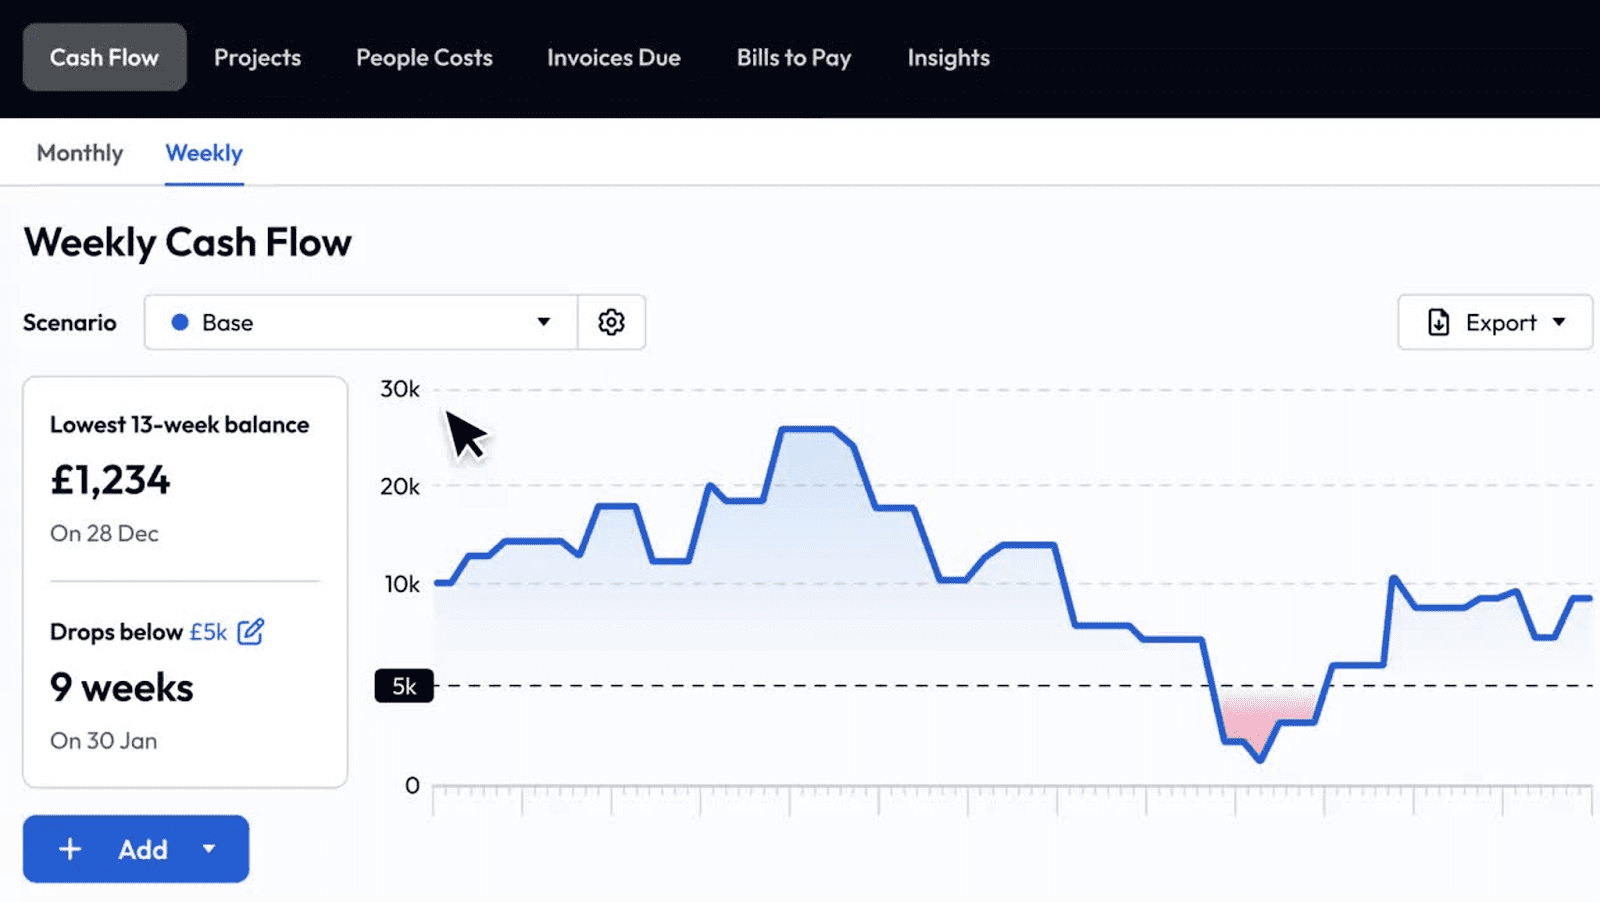Expand the Scenario dropdown arrow
Viewport: 1600px width, 902px height.
543,322
